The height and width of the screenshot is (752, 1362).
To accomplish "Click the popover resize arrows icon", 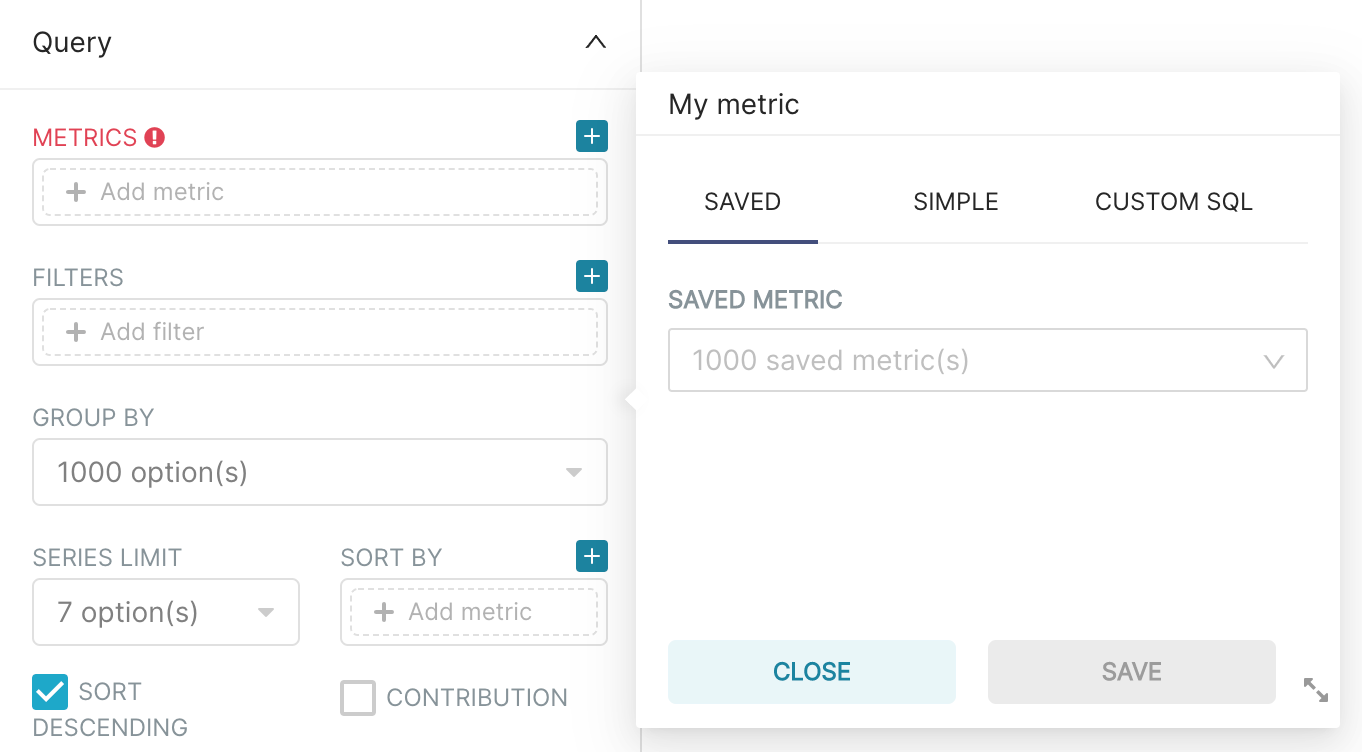I will 1316,690.
